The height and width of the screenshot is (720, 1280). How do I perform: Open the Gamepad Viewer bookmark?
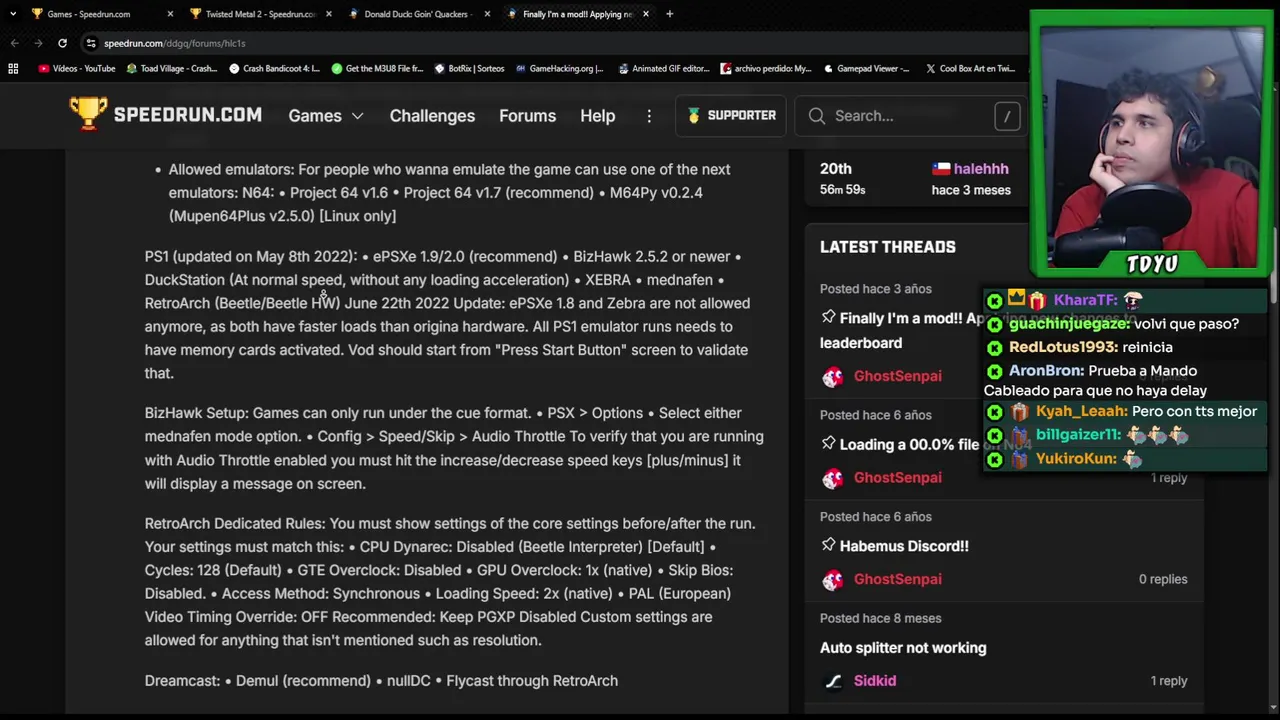click(x=866, y=69)
